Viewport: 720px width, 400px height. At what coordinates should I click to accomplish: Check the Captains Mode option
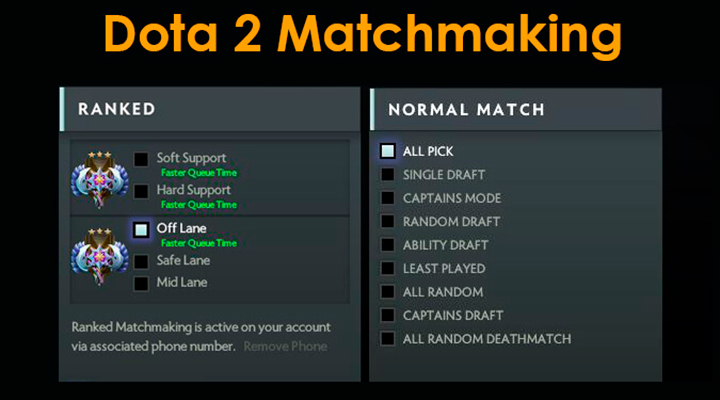(388, 198)
